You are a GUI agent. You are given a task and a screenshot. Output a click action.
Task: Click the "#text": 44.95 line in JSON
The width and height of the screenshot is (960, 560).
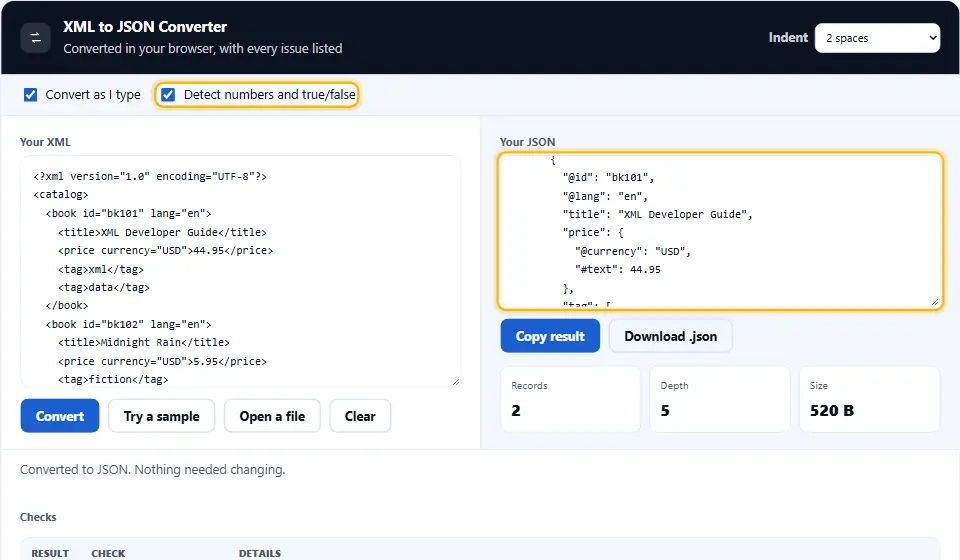[x=618, y=269]
